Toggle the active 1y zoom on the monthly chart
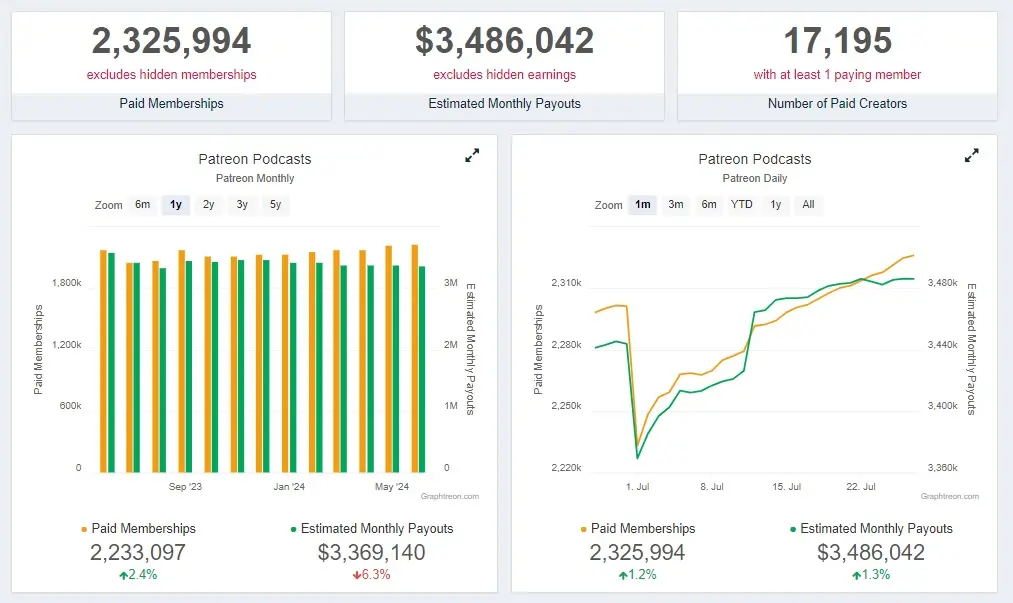The image size is (1013, 603). click(x=175, y=204)
